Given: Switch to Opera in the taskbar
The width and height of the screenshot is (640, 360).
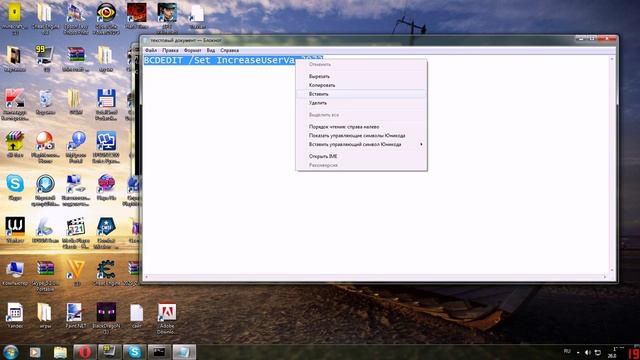Looking at the screenshot, I should coord(84,352).
